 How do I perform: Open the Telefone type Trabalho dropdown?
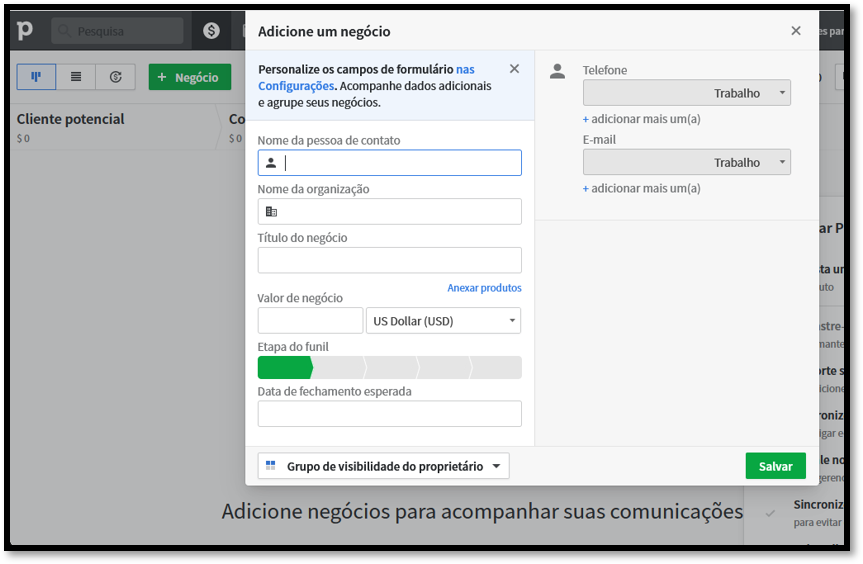(x=751, y=93)
